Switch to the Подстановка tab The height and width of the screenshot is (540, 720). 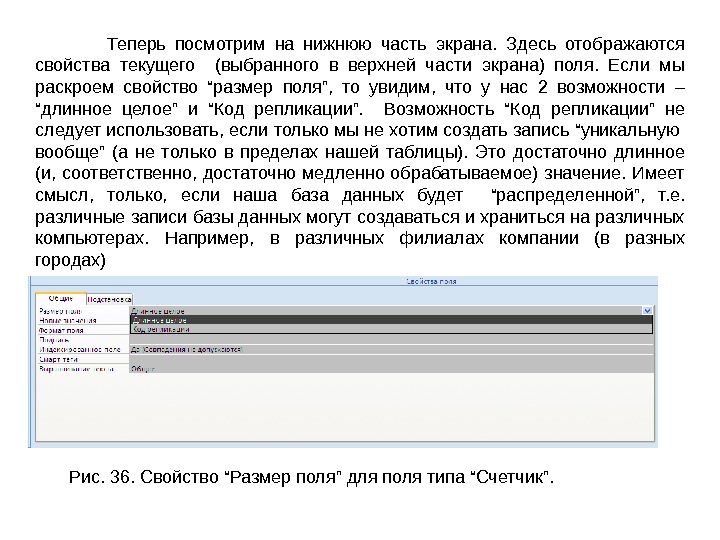(109, 299)
